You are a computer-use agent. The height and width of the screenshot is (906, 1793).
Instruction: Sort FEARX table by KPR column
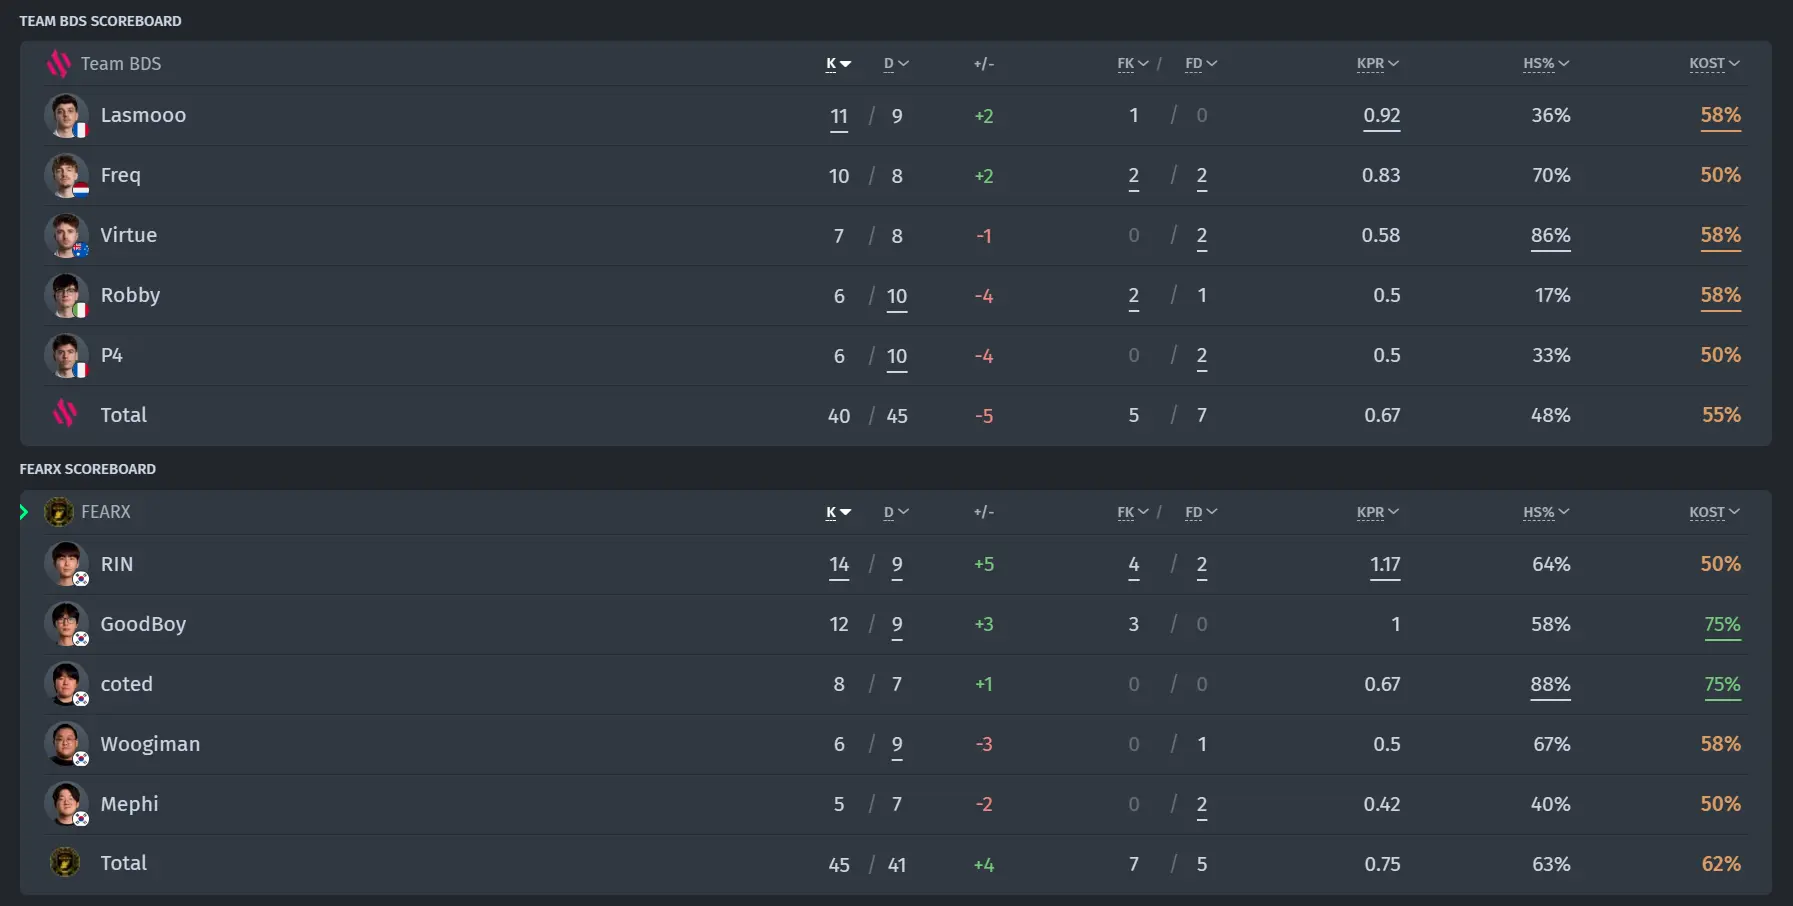point(1377,513)
